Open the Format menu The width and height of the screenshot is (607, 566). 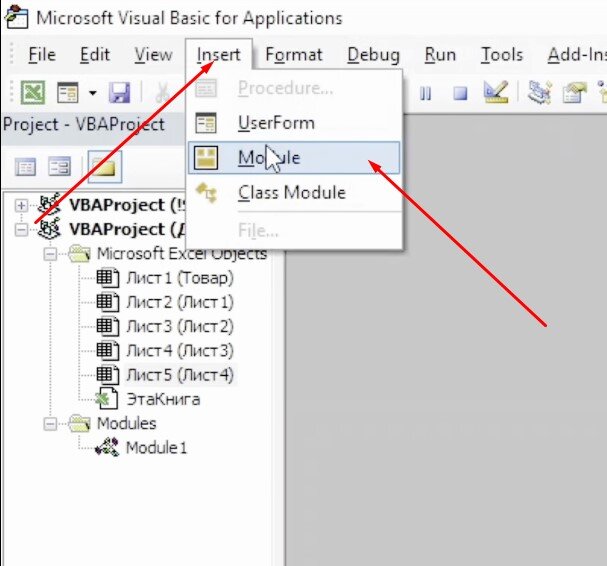pos(294,55)
